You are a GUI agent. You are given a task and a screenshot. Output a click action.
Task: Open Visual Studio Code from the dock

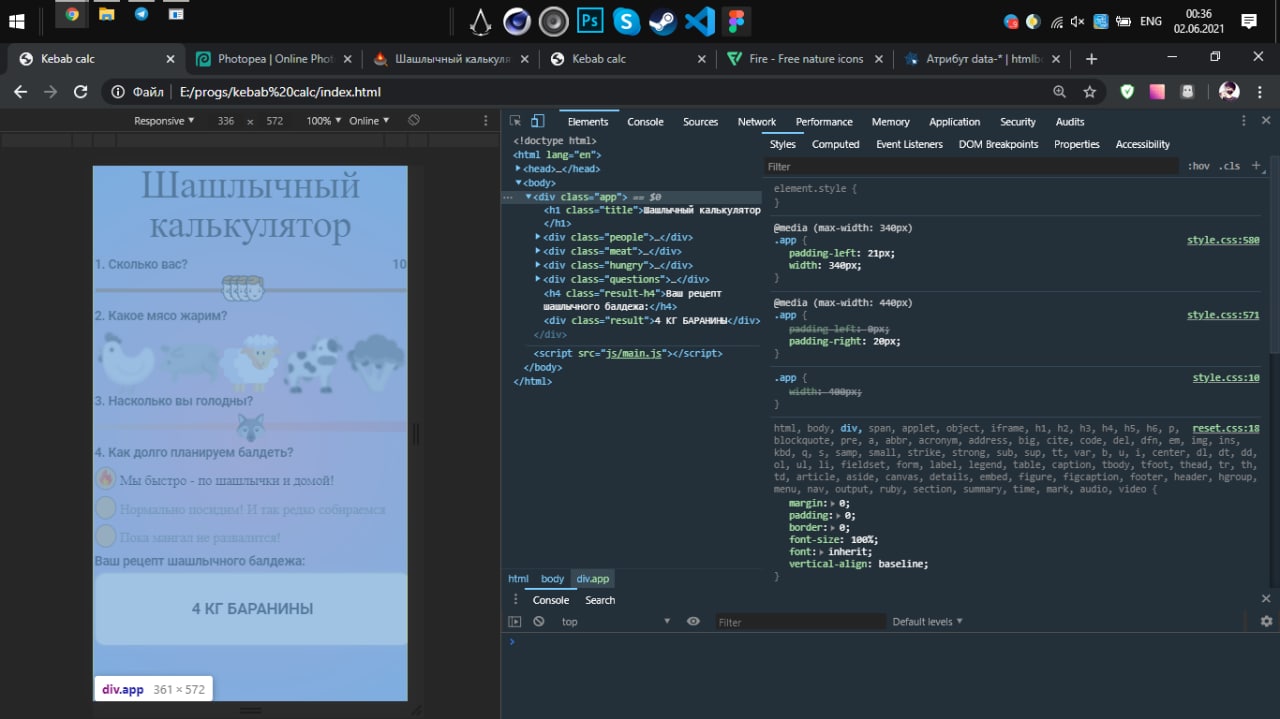[x=700, y=20]
